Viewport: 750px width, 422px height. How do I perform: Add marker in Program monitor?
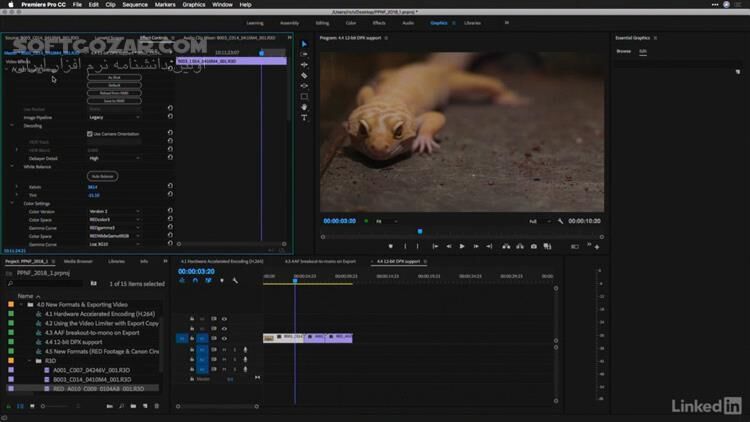coord(390,246)
